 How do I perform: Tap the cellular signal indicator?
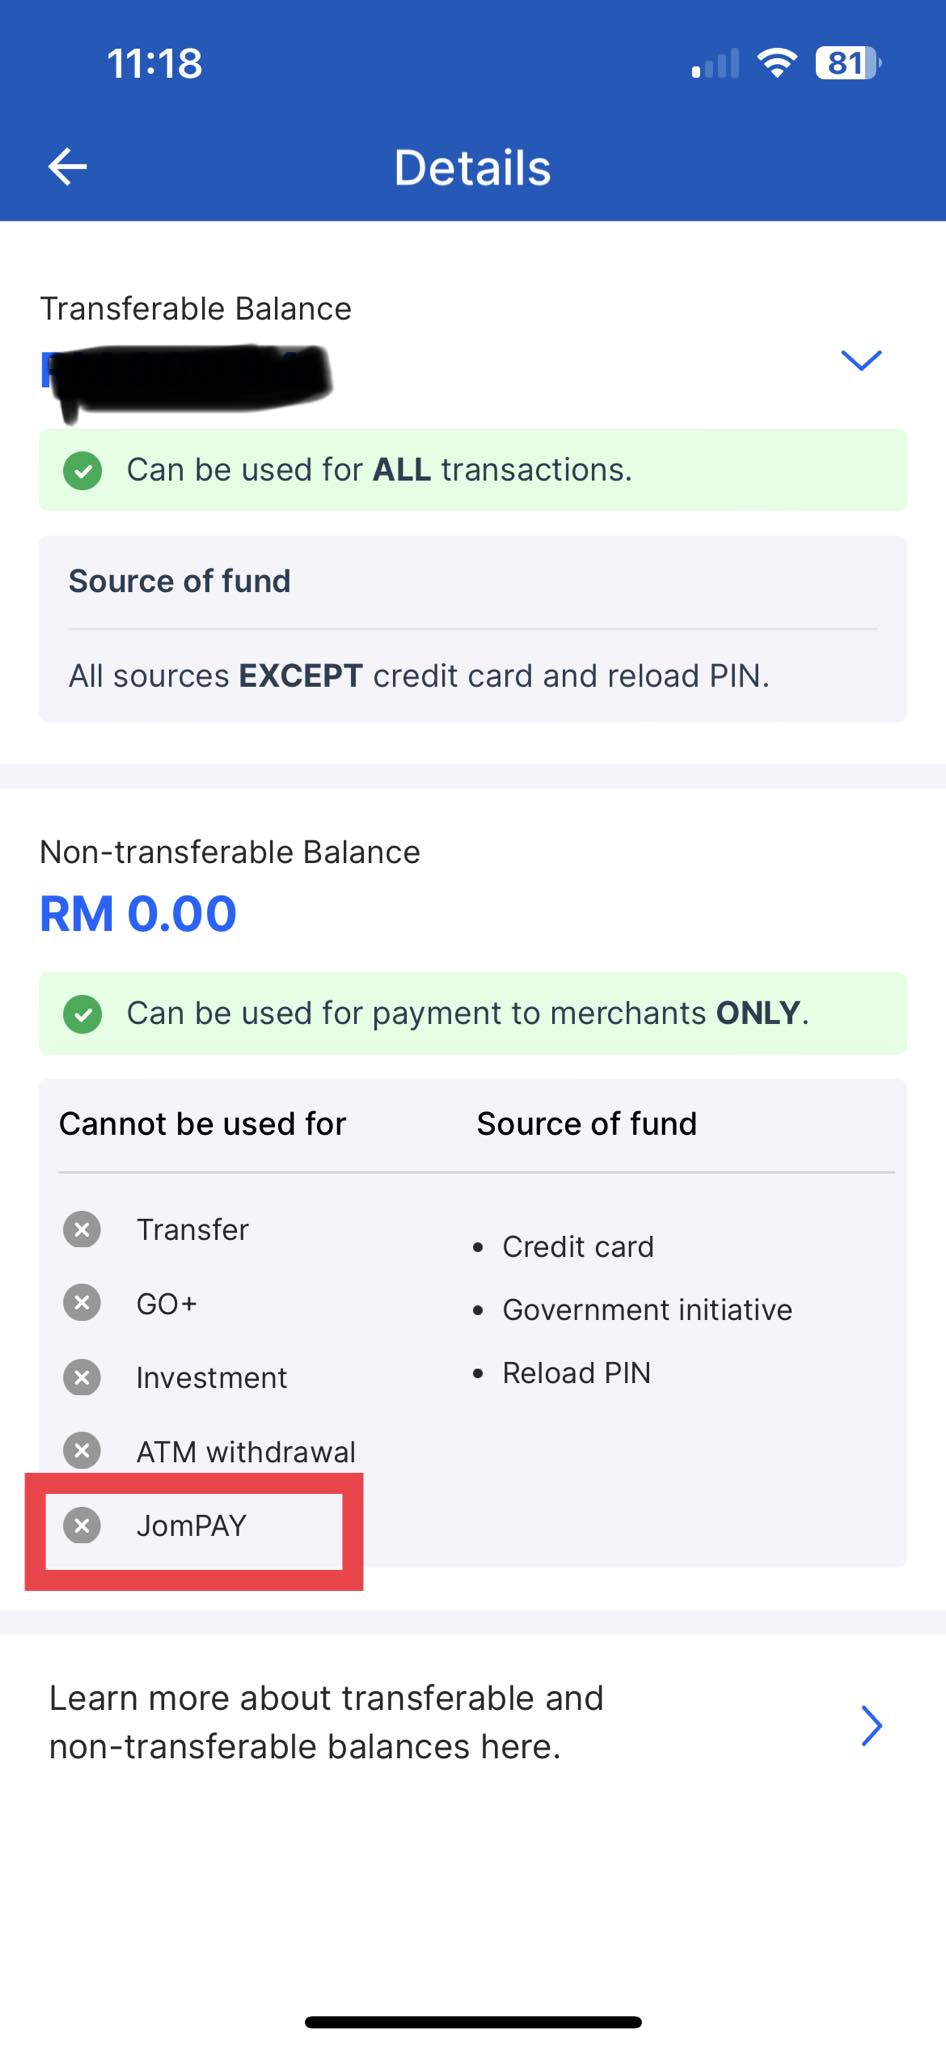click(714, 63)
